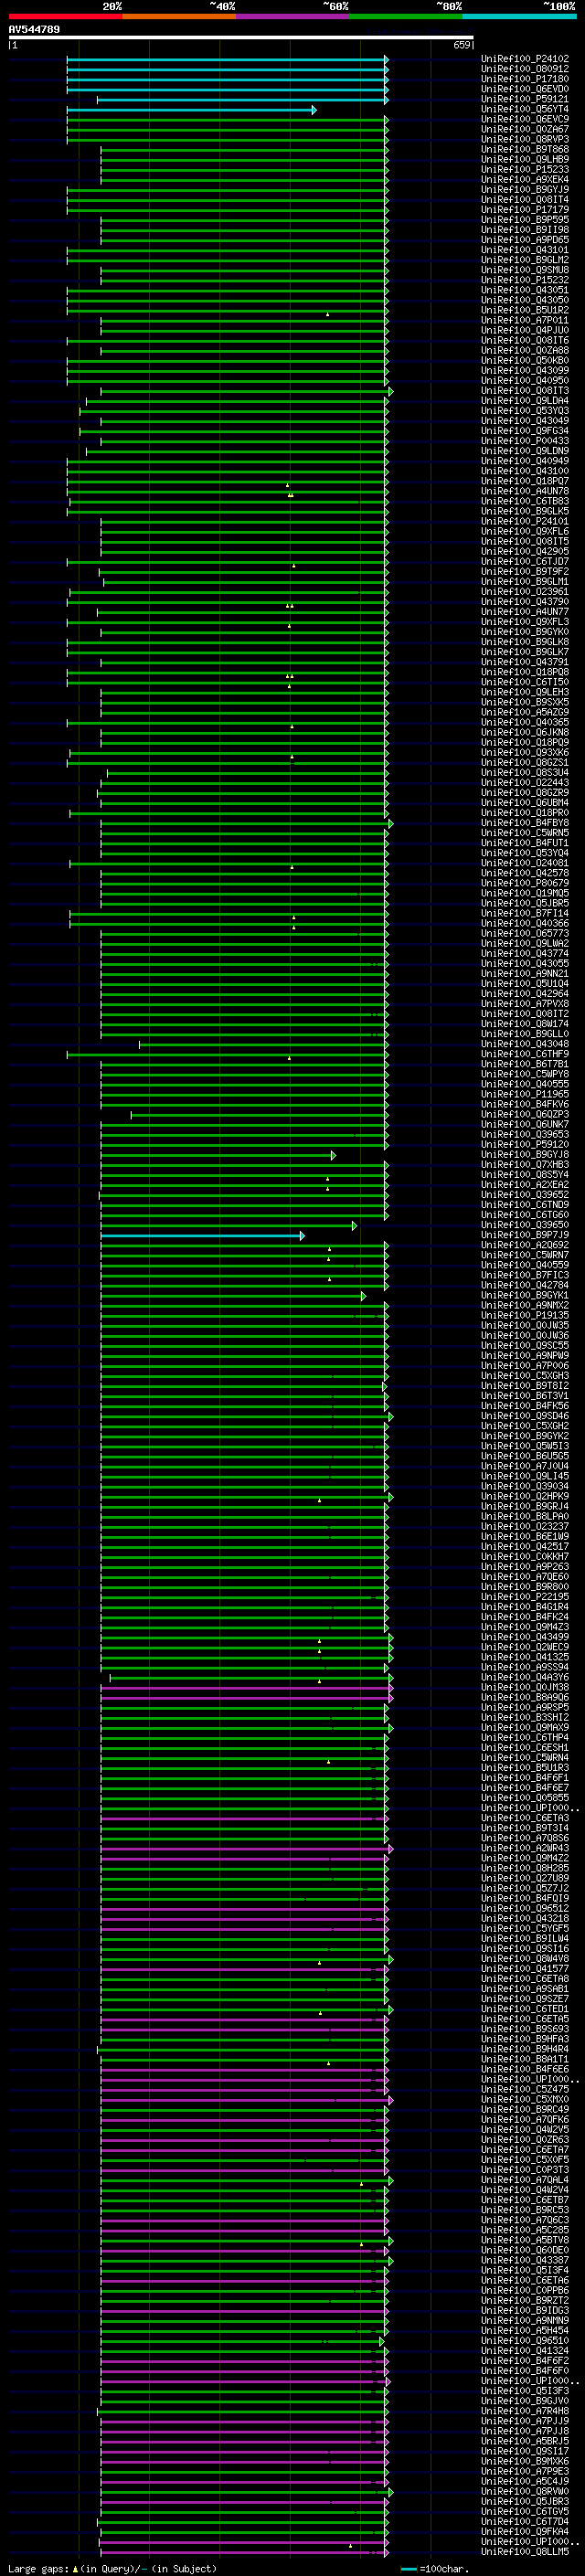Click label UniRef100_Q53YQ3

(x=525, y=410)
